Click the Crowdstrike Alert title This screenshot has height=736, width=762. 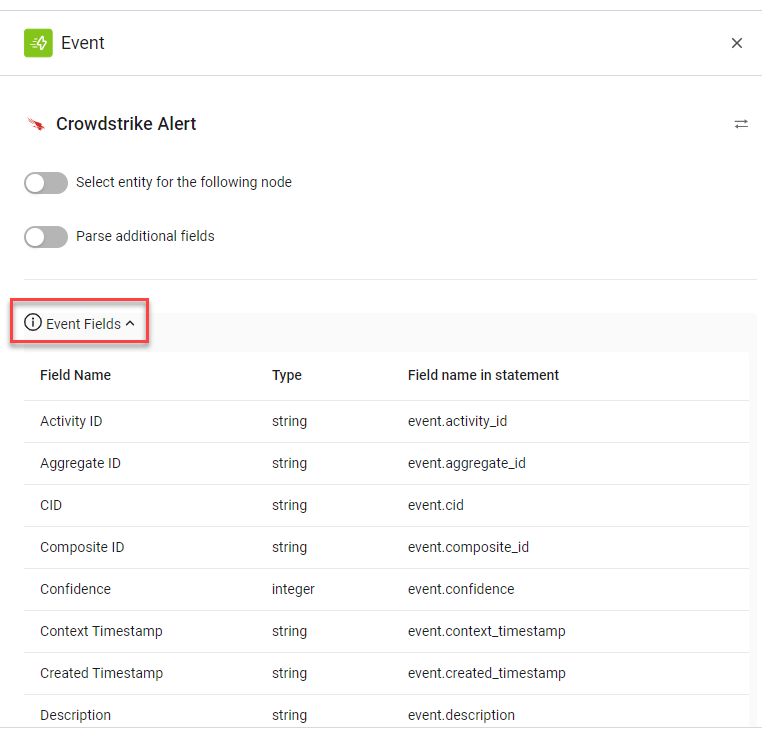coord(126,124)
